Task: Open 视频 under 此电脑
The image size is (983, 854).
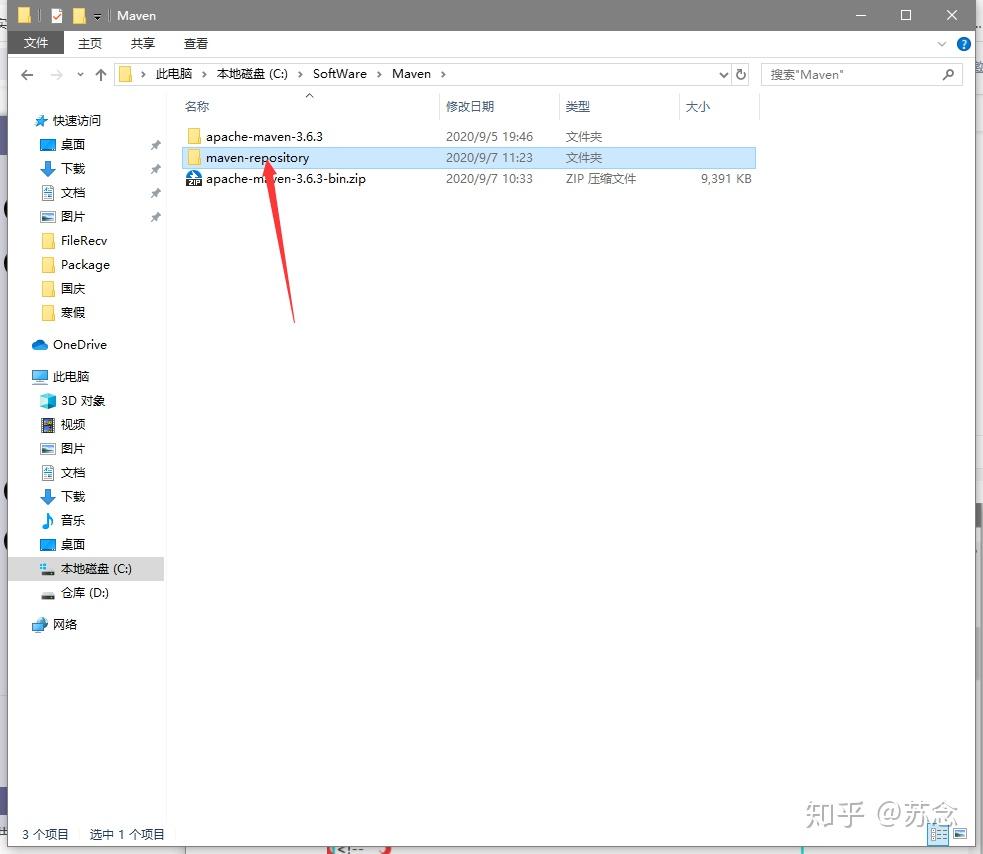Action: click(x=73, y=424)
